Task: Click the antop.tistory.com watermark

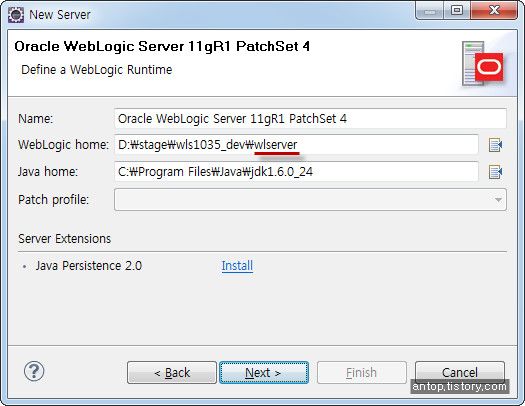Action: (x=460, y=387)
